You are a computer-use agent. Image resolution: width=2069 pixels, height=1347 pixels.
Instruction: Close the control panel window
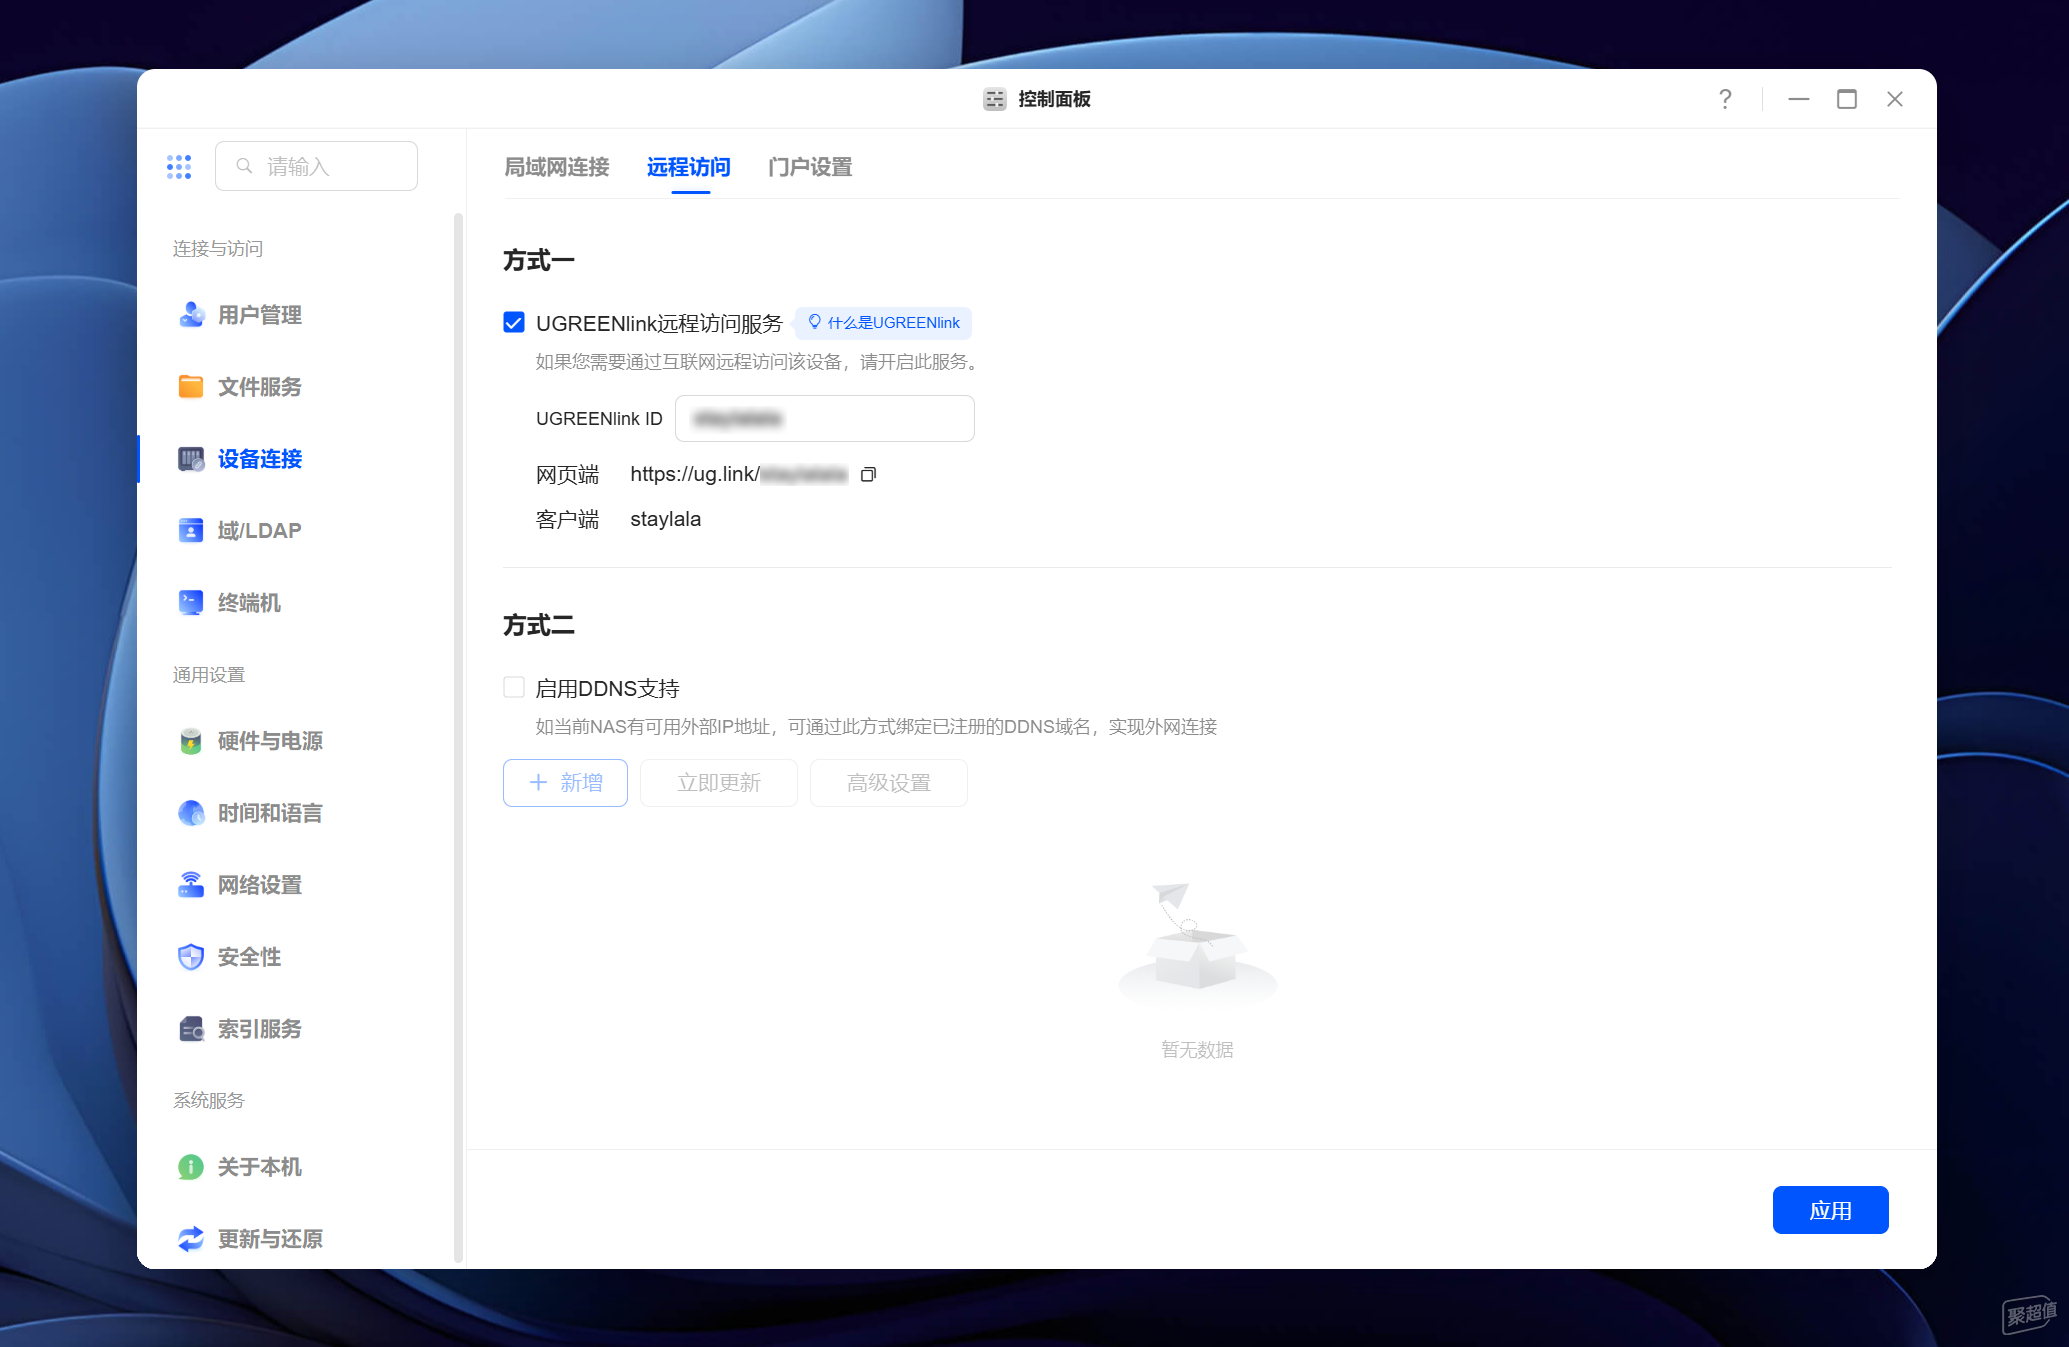(1895, 99)
